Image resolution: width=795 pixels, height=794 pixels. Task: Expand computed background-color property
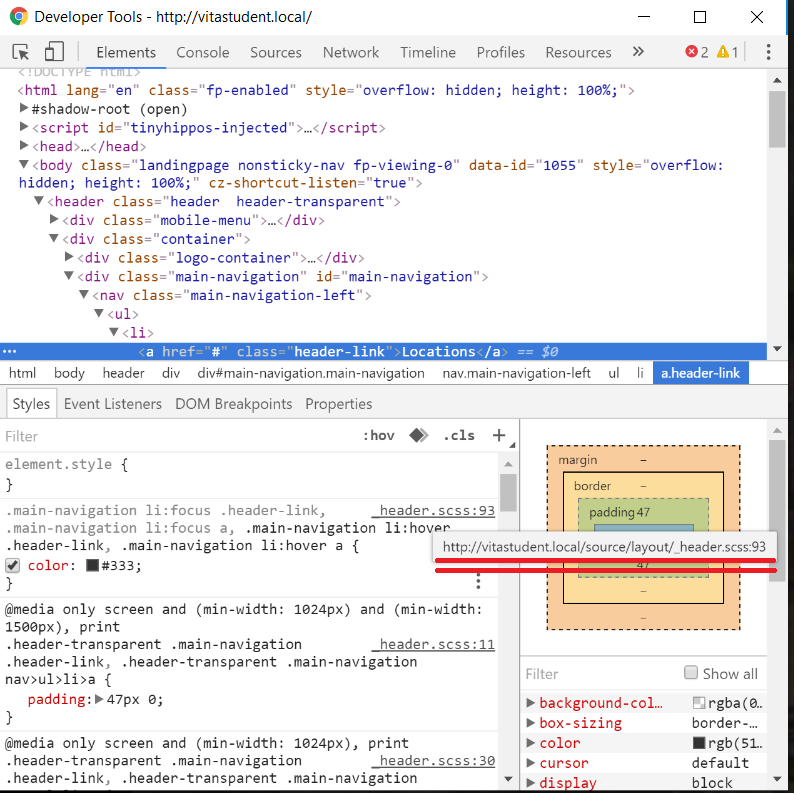[530, 703]
